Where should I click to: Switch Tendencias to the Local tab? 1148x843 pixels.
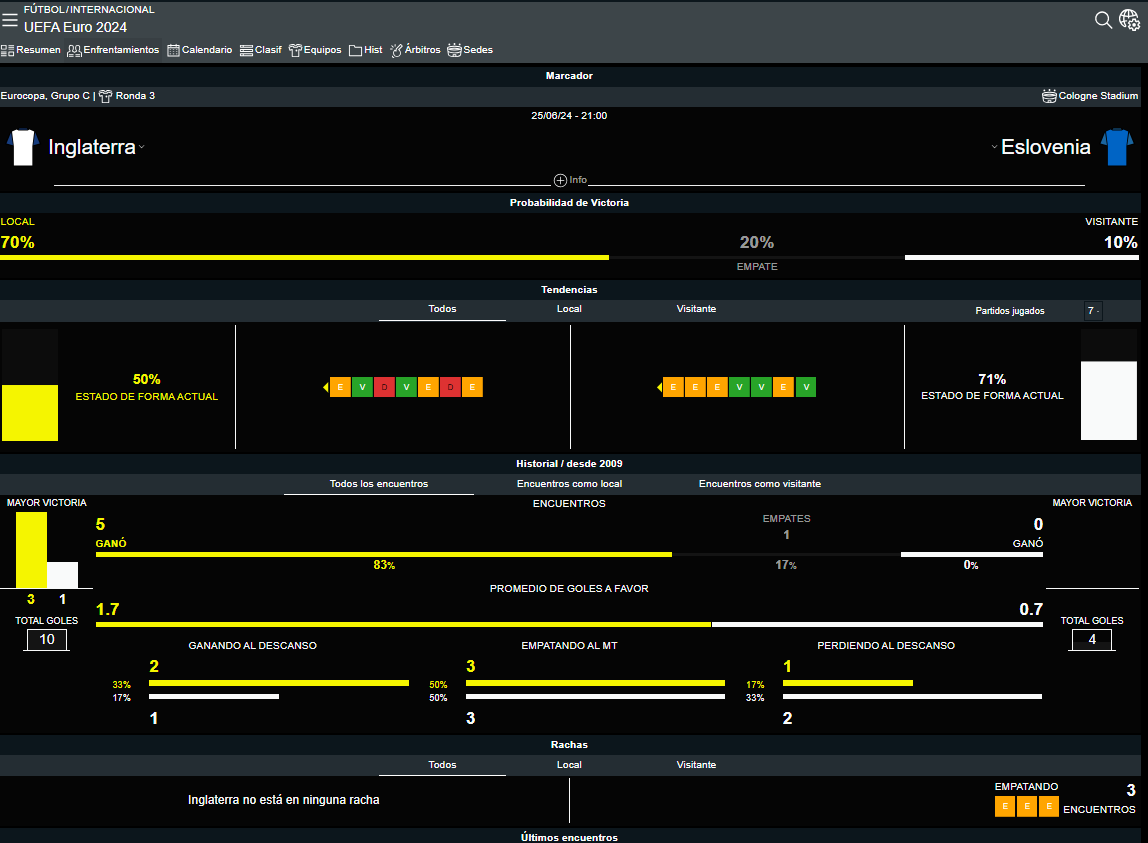pyautogui.click(x=569, y=309)
